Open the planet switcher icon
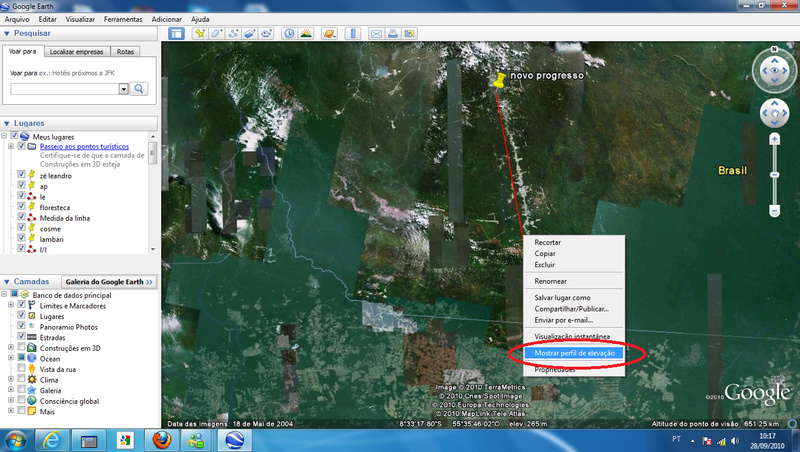The width and height of the screenshot is (800, 452). pyautogui.click(x=330, y=34)
